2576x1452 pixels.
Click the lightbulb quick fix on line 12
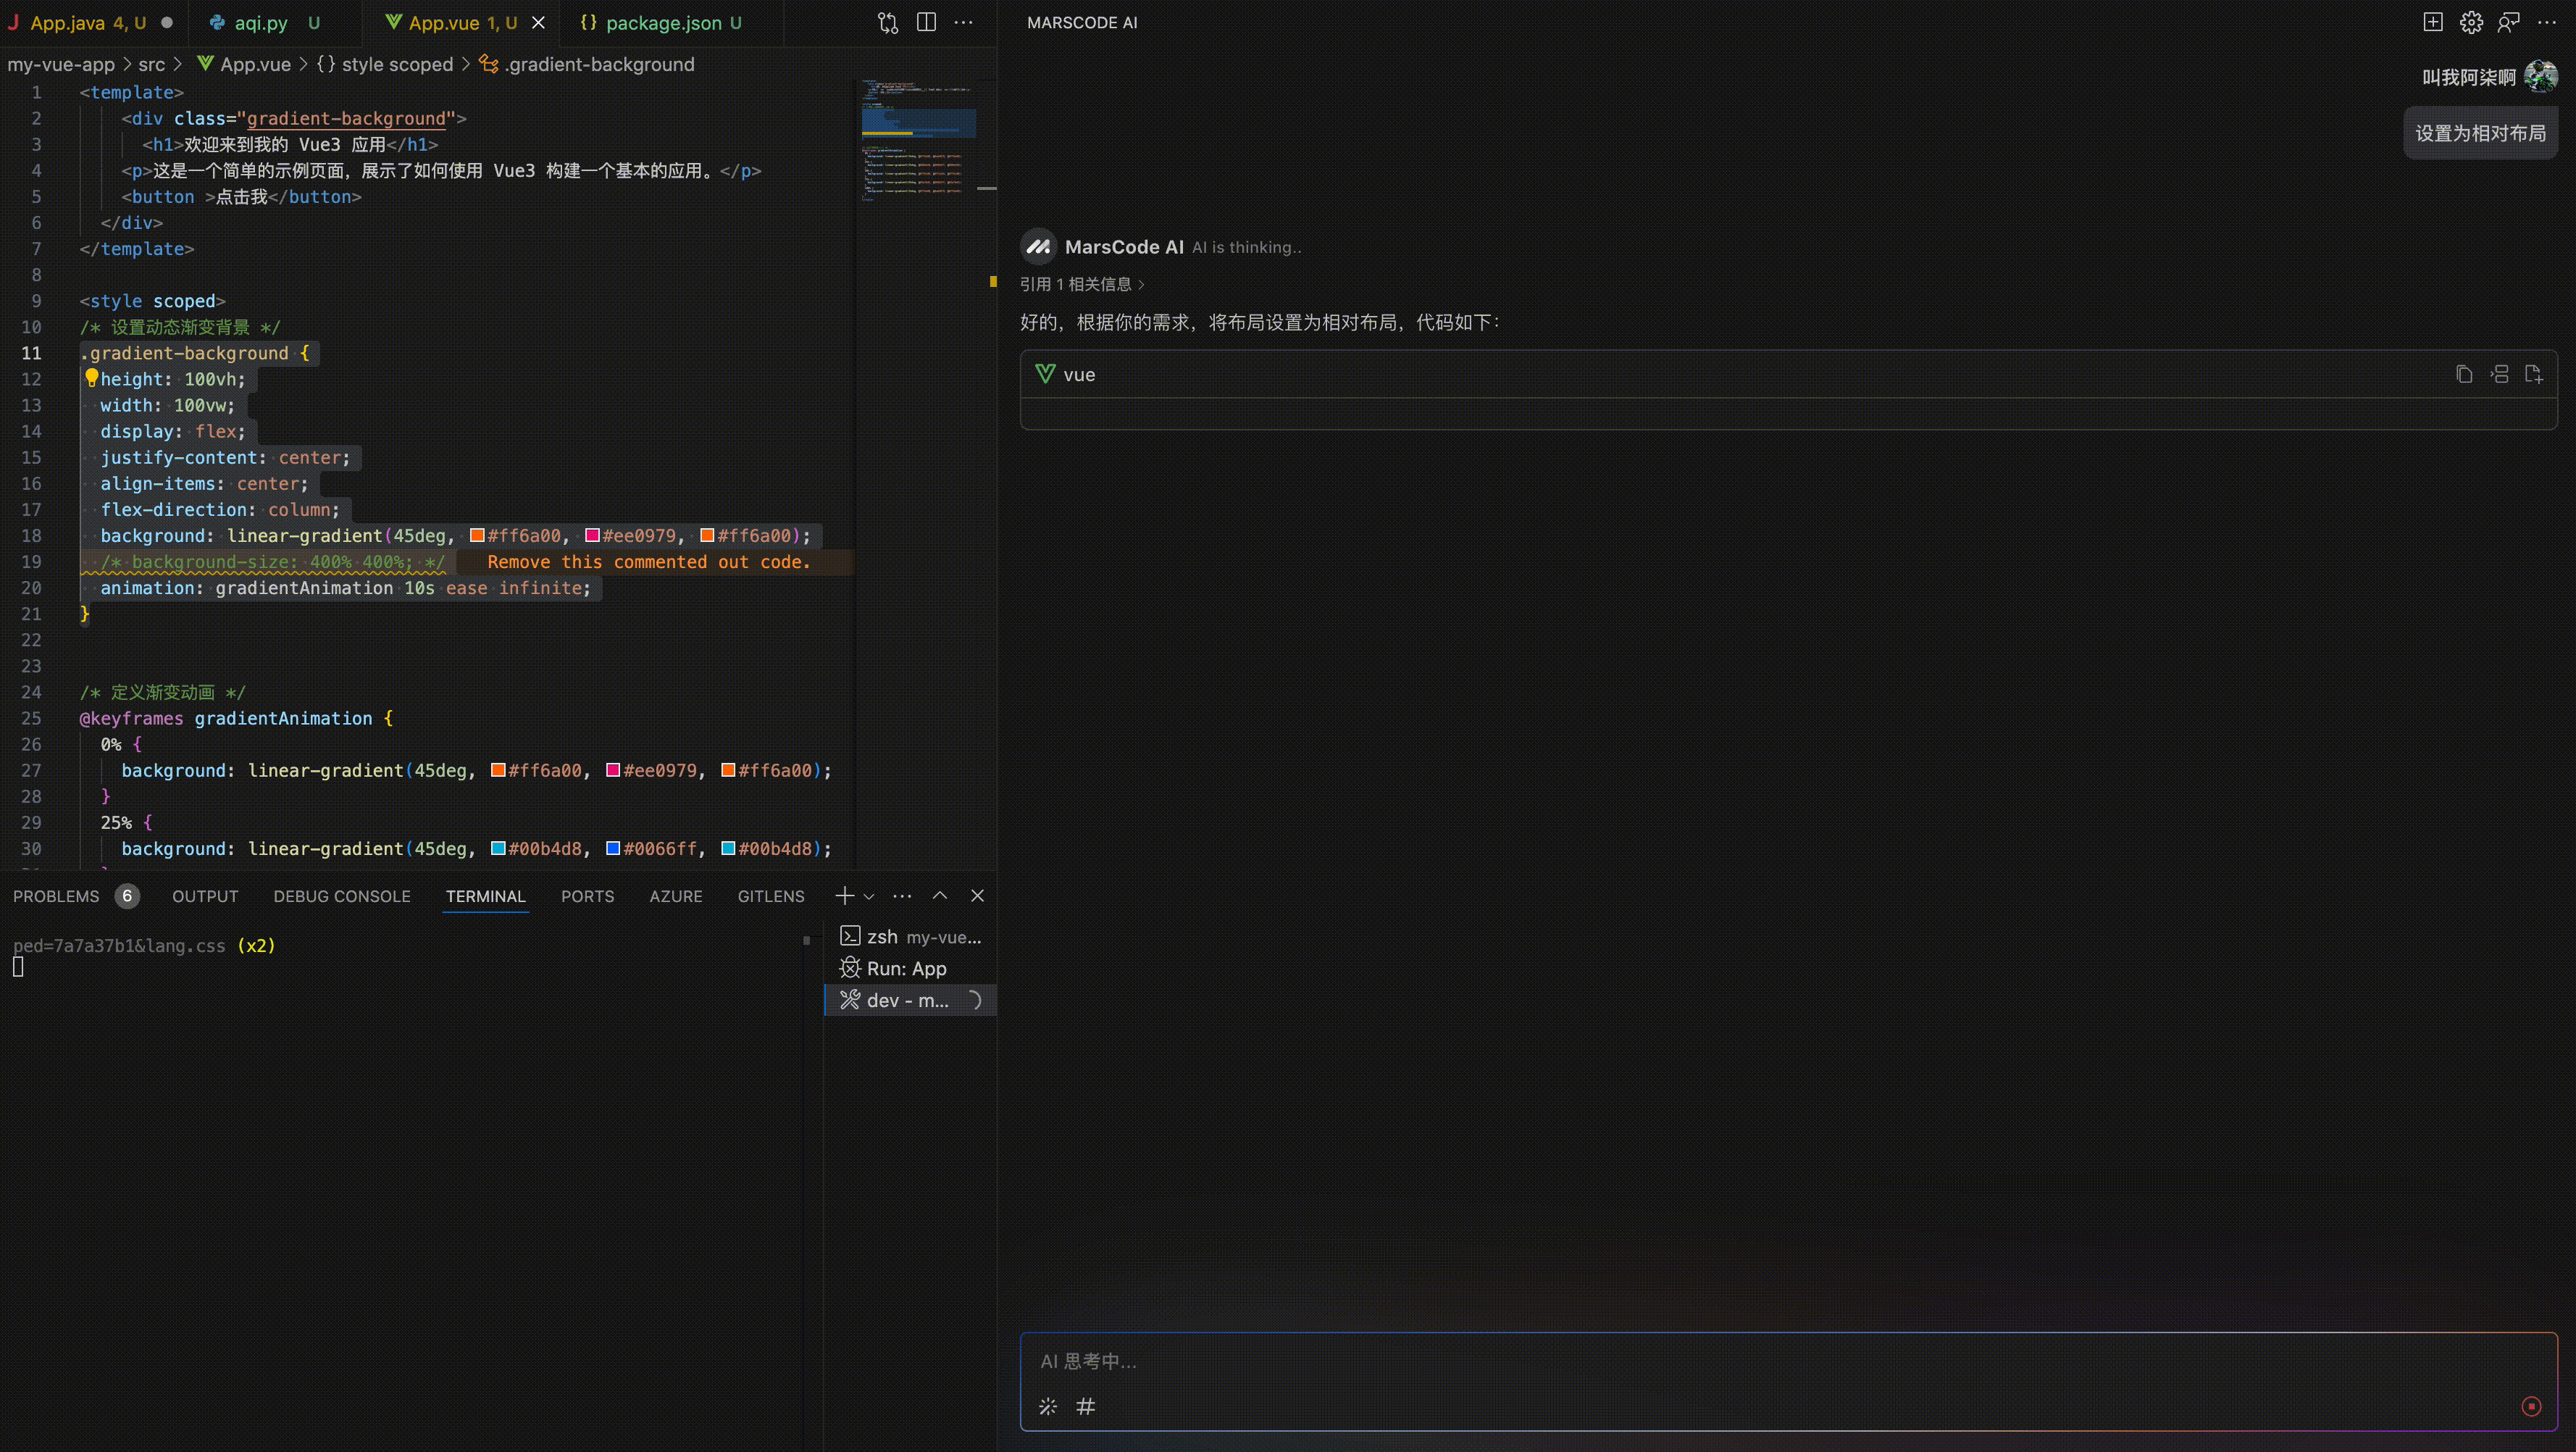91,377
